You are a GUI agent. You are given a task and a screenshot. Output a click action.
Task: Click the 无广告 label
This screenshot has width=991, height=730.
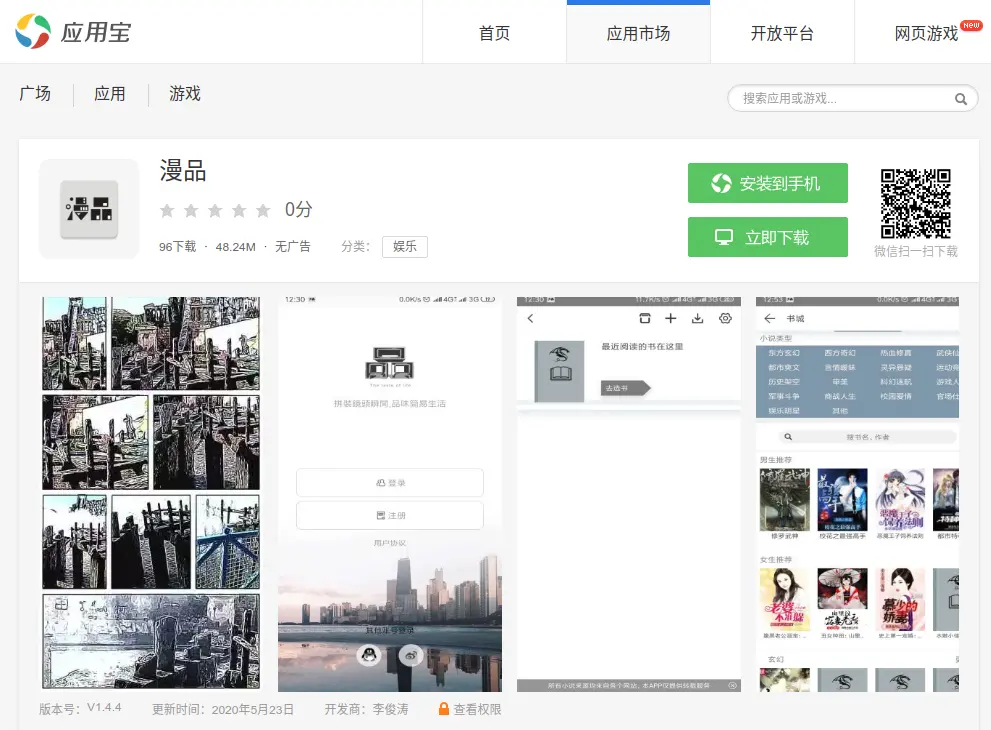(x=293, y=246)
